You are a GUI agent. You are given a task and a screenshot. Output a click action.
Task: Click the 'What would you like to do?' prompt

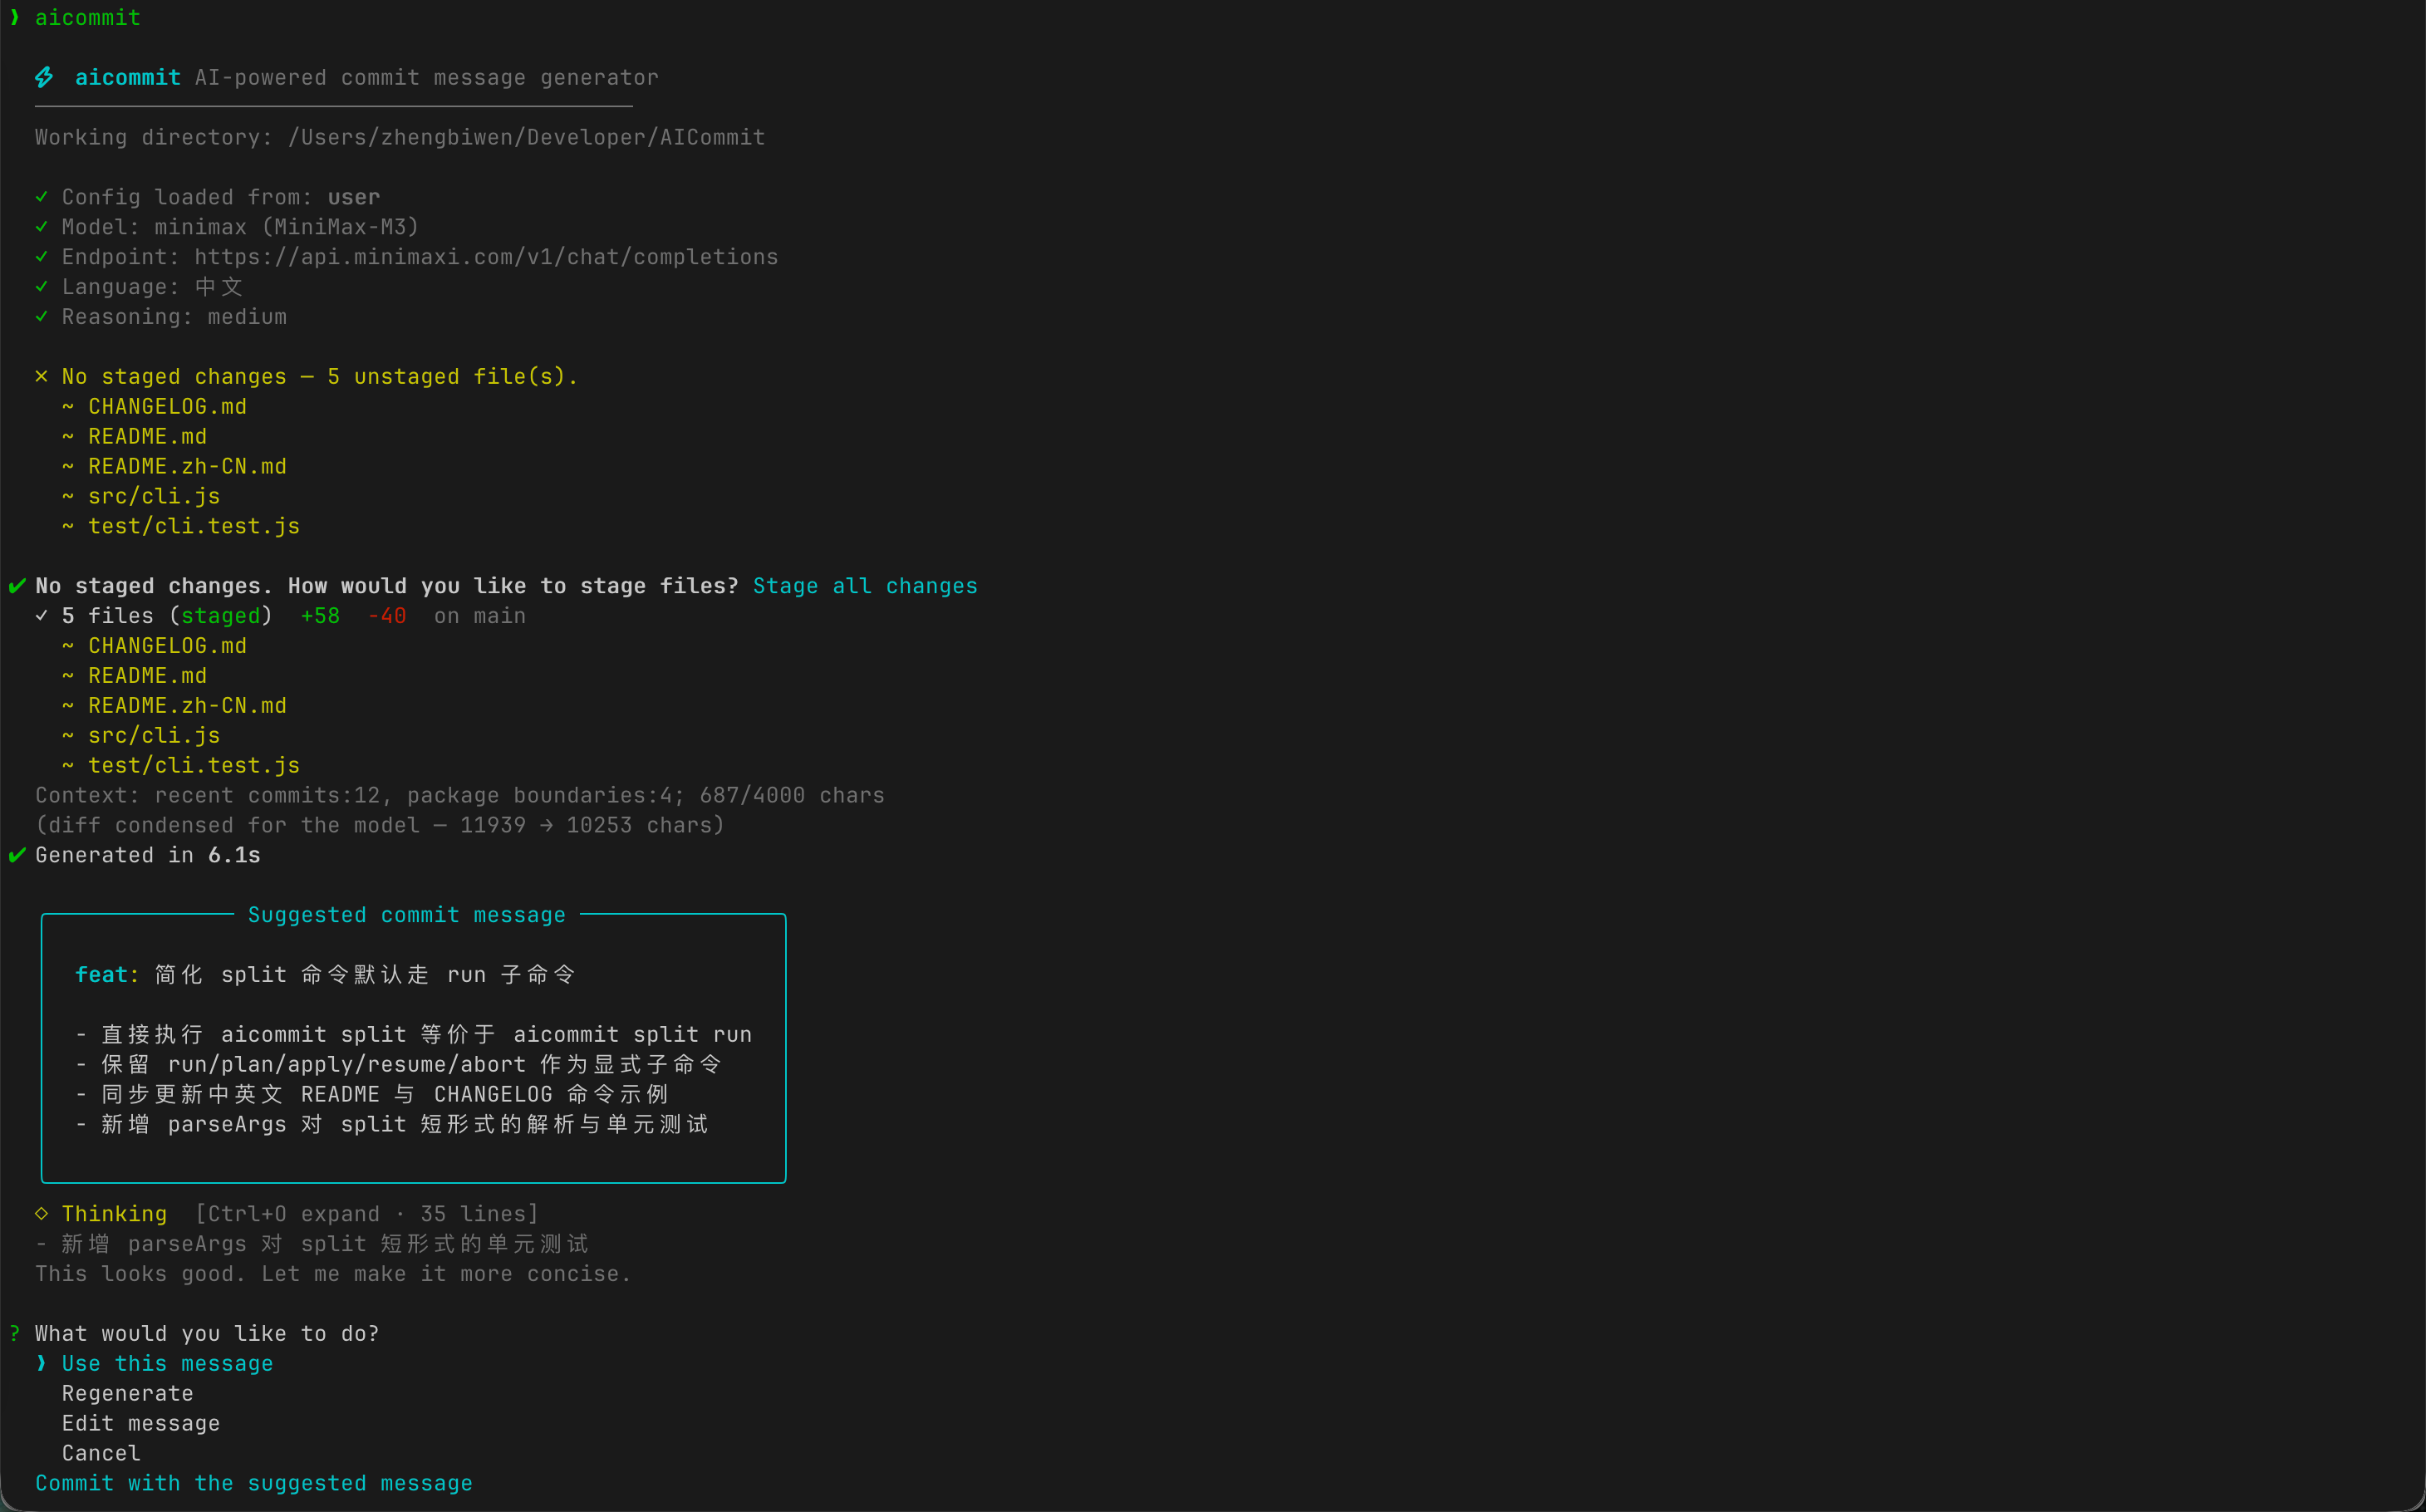click(207, 1333)
